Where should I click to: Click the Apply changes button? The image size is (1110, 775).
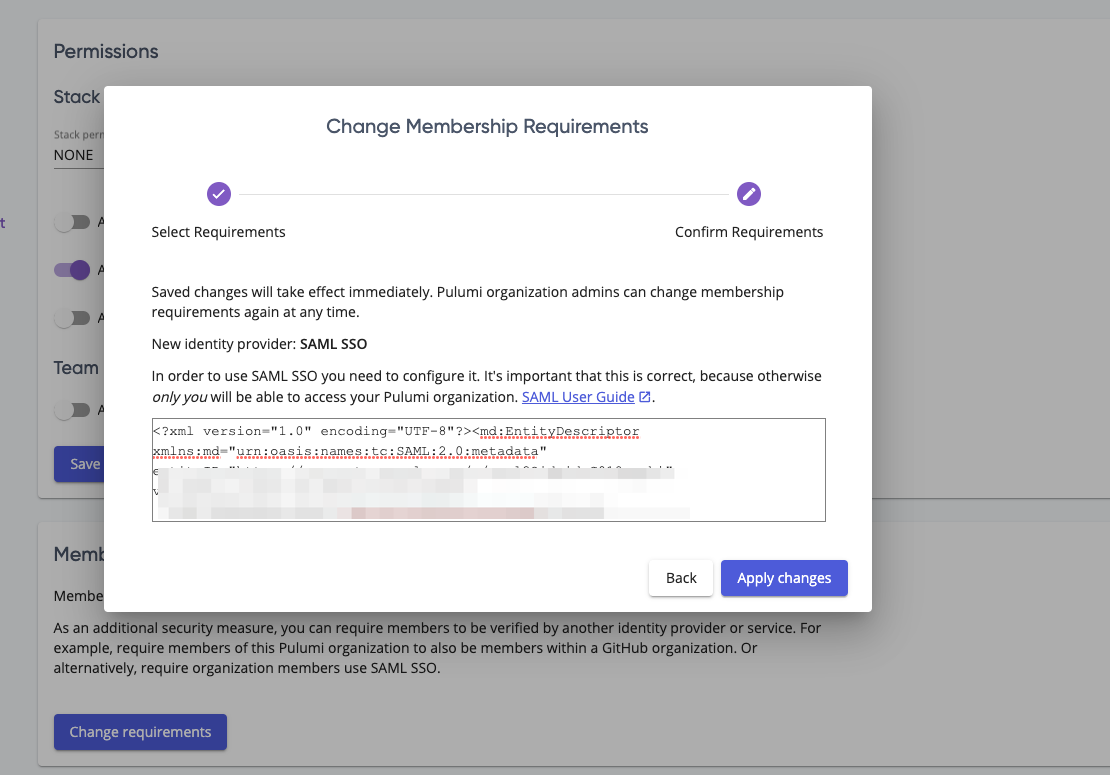click(784, 578)
